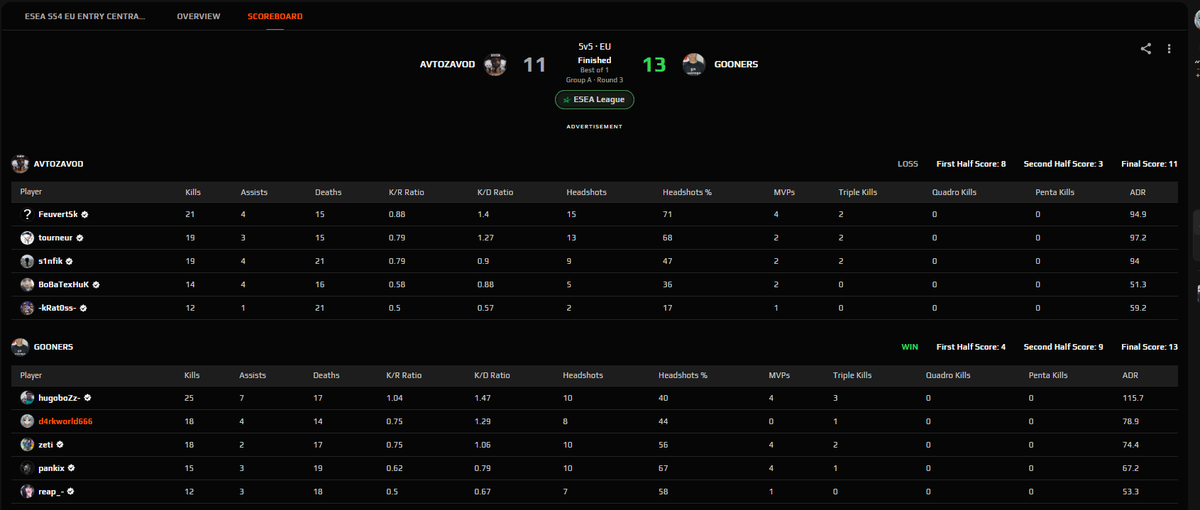Open hugoboZz- player profile link
This screenshot has height=510, width=1200.
pos(59,397)
